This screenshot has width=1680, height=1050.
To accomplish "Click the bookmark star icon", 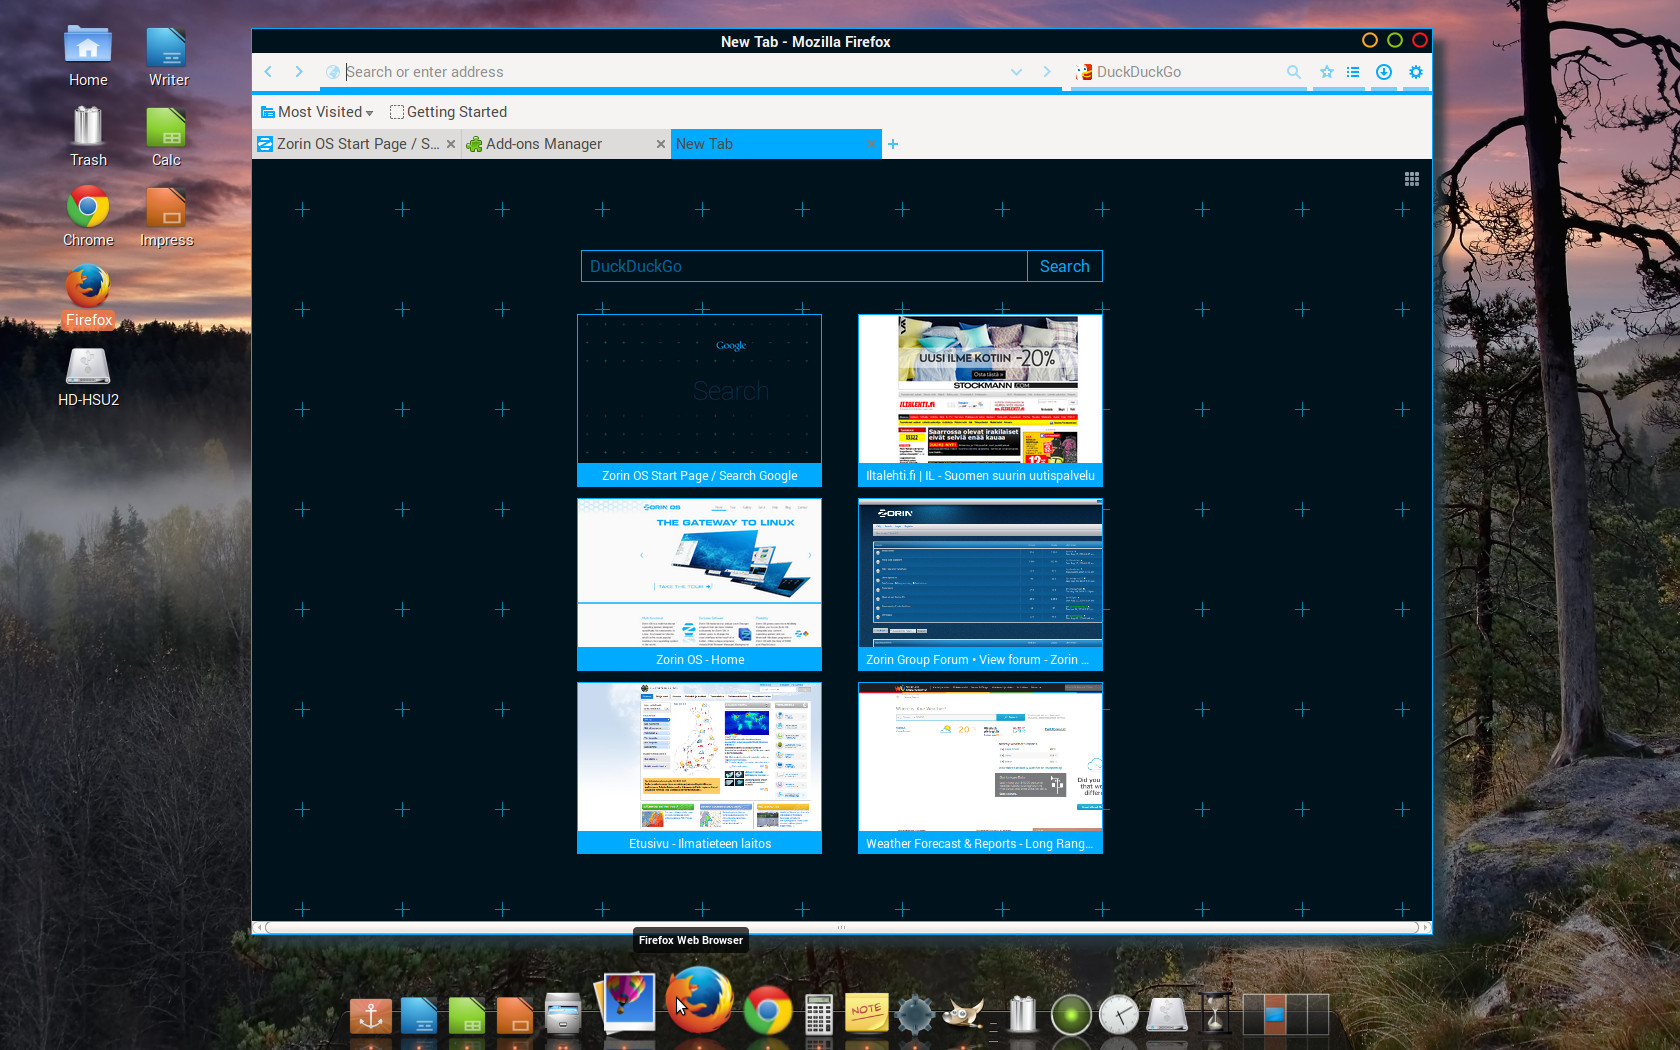I will [x=1326, y=72].
